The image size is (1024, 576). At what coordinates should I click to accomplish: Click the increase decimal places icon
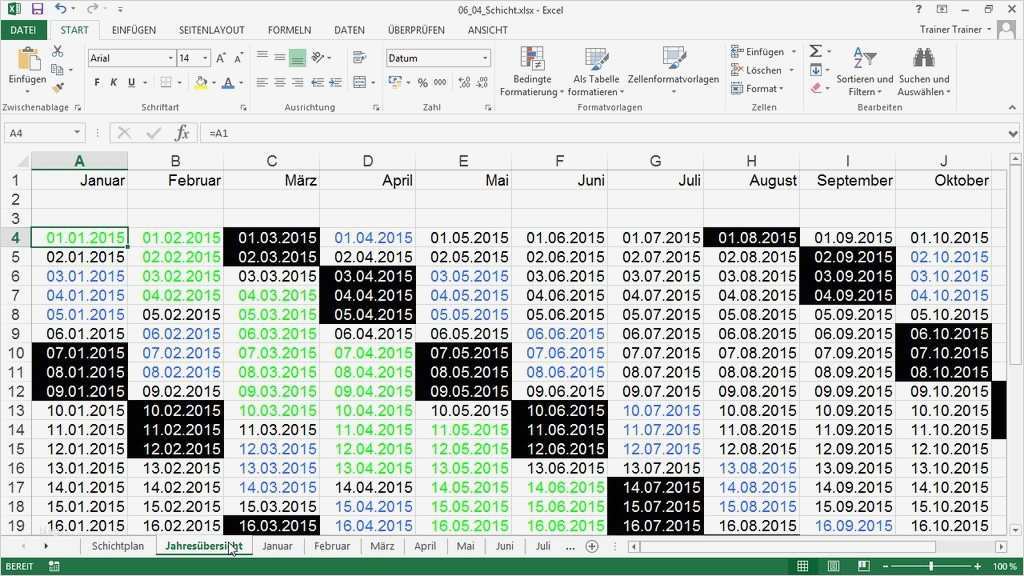464,82
